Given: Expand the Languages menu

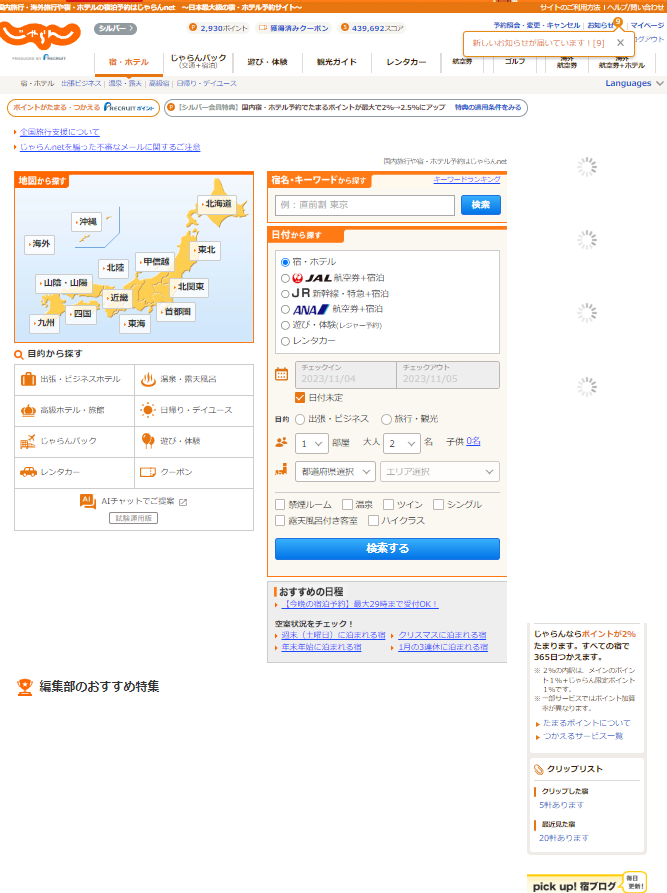Looking at the screenshot, I should coord(634,83).
